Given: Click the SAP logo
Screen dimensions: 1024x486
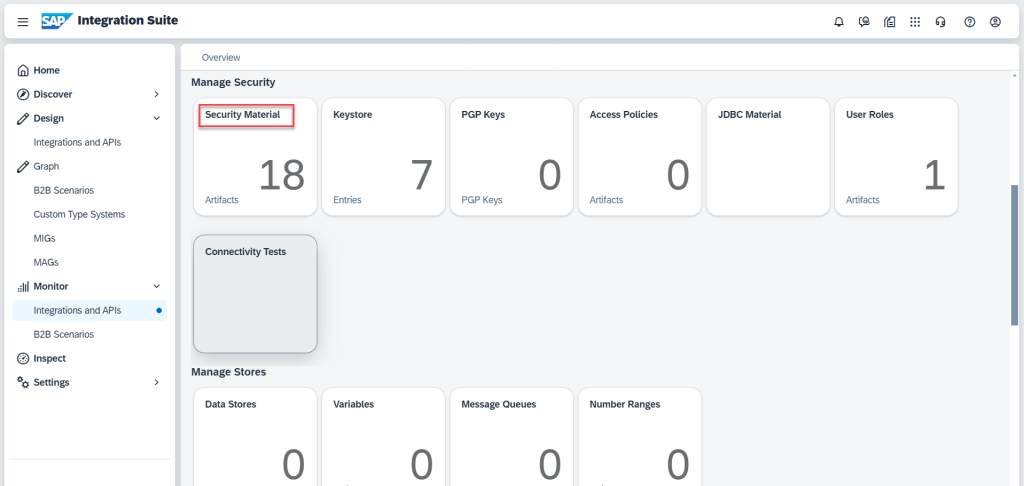Looking at the screenshot, I should [55, 21].
